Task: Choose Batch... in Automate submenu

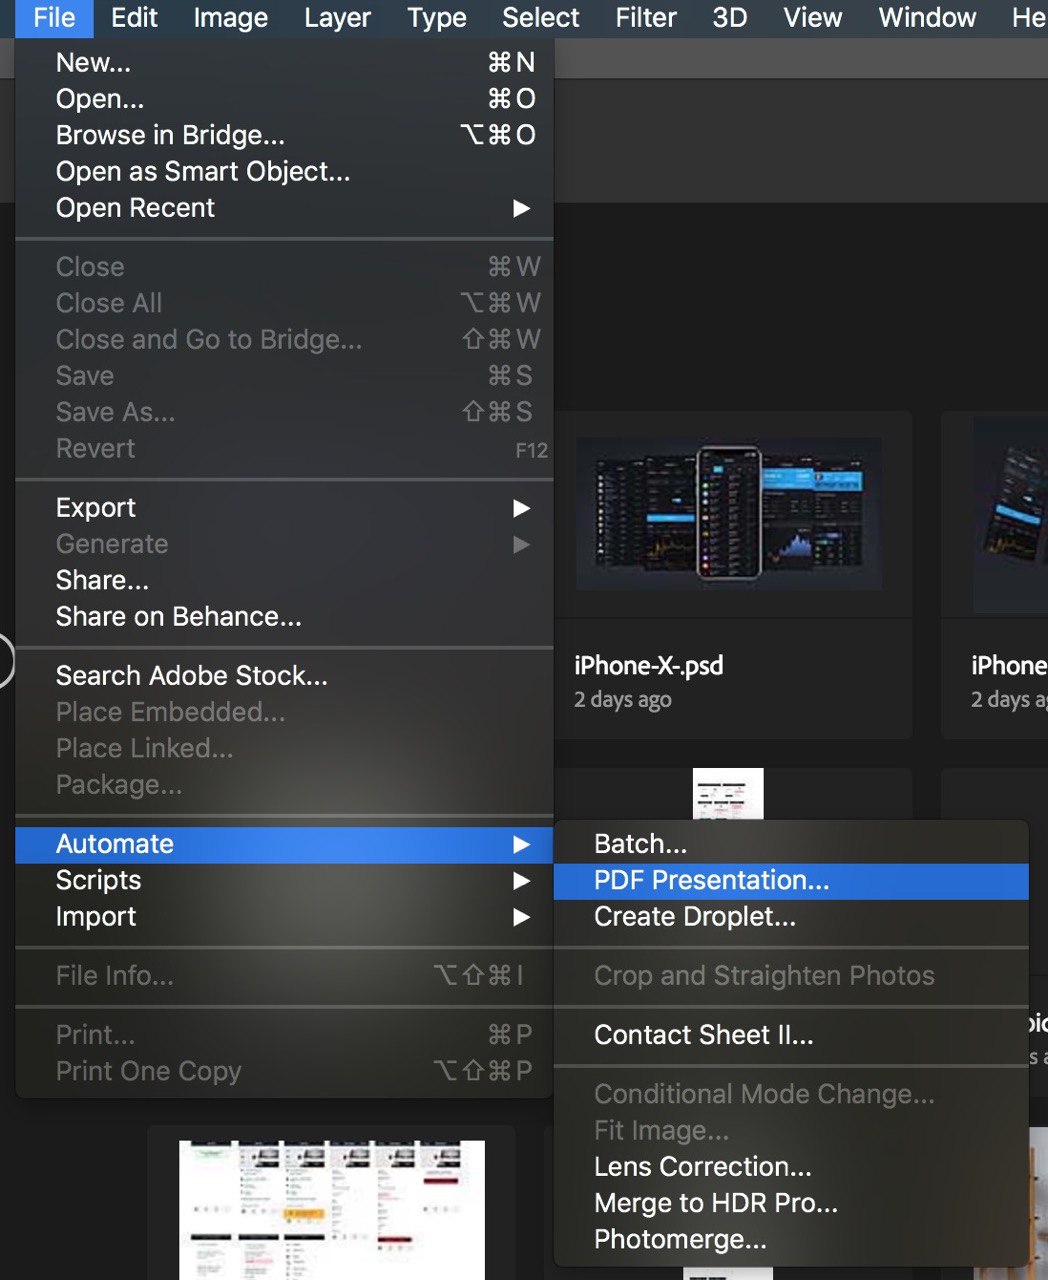Action: [791, 845]
